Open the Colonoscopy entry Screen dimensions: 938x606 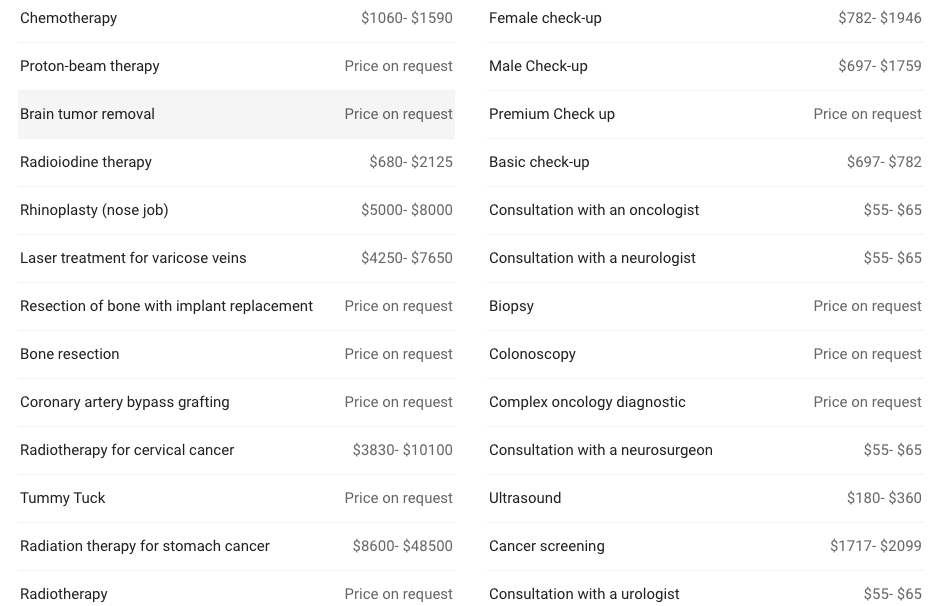pyautogui.click(x=705, y=354)
